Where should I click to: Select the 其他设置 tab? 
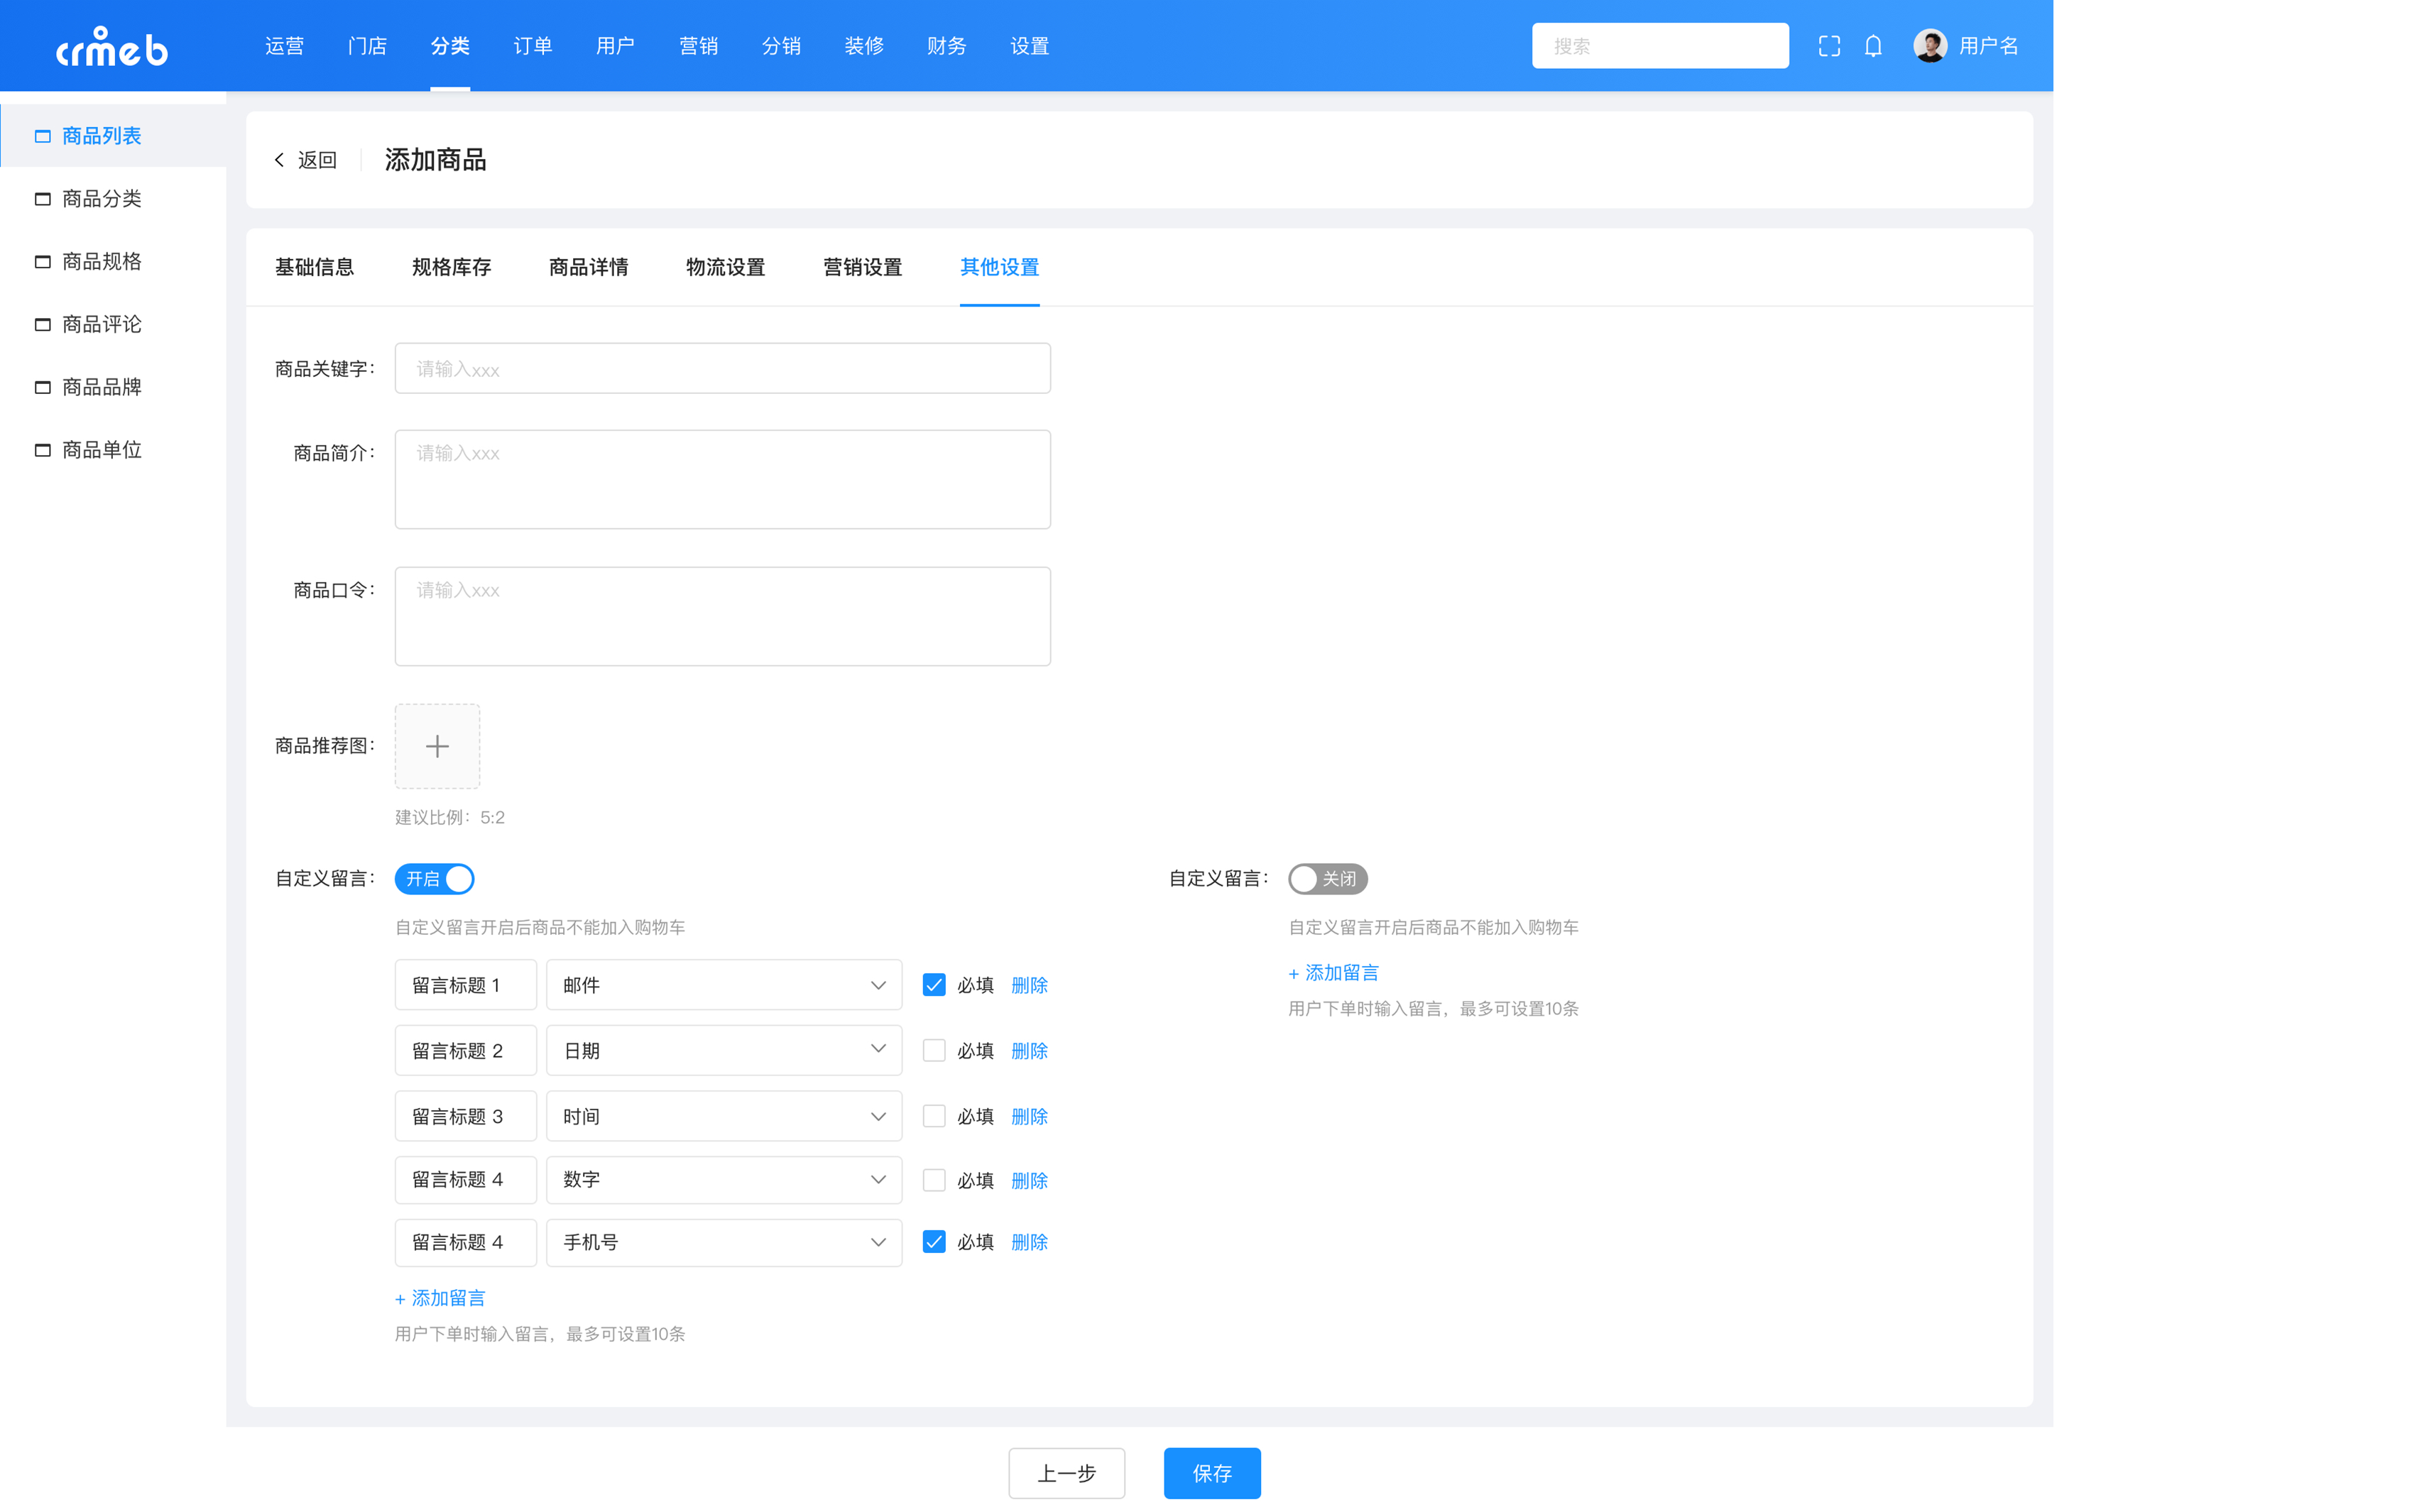(x=999, y=267)
